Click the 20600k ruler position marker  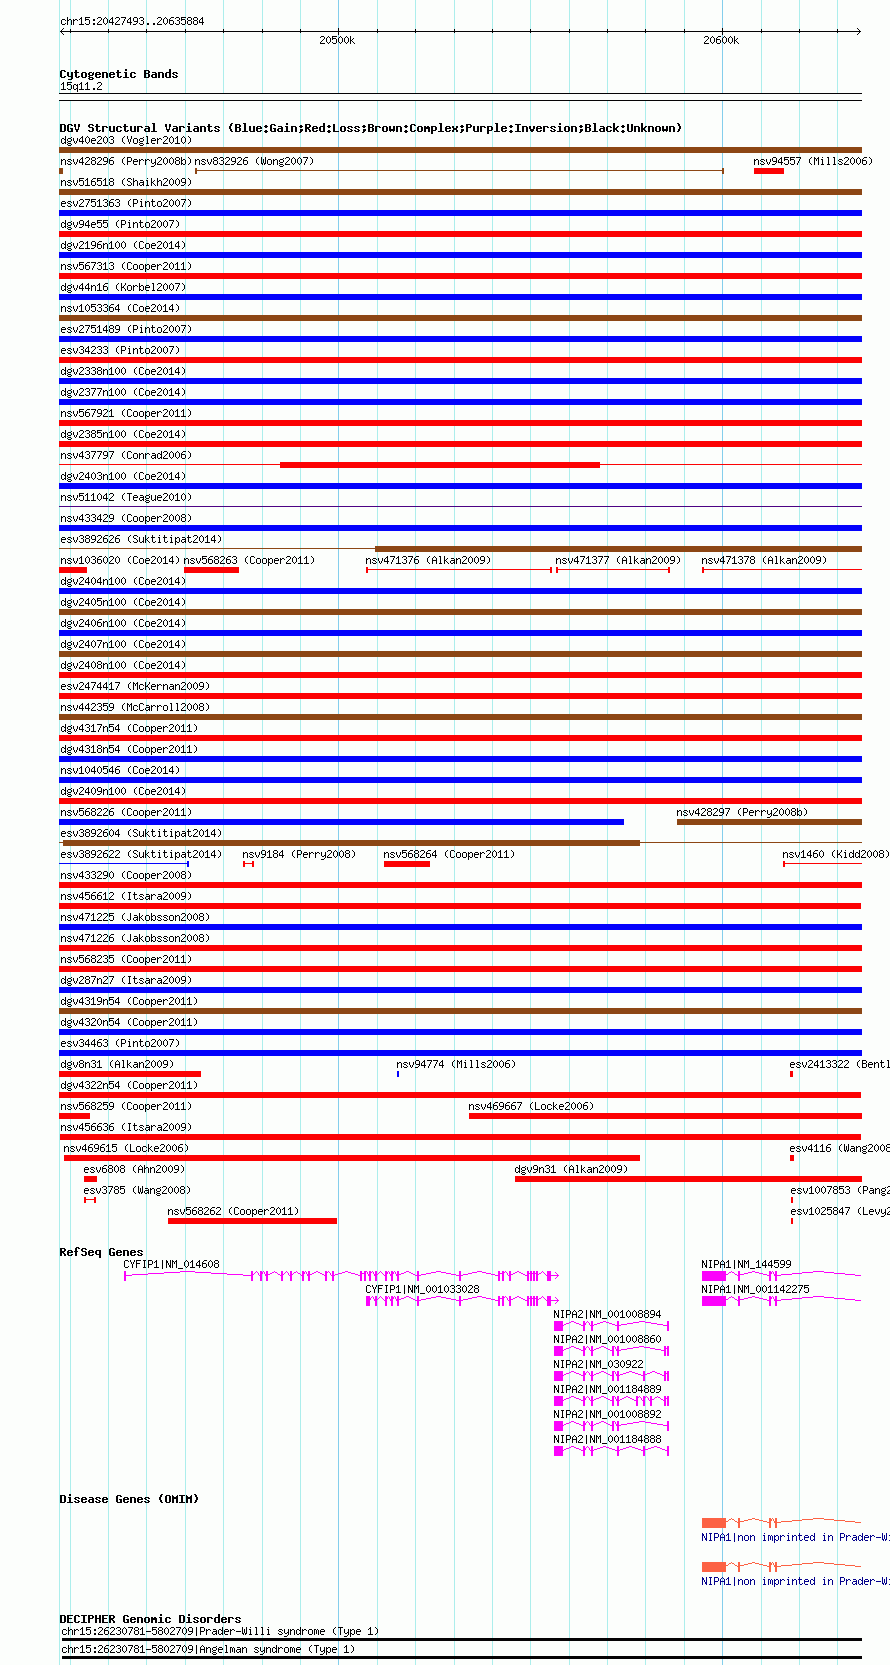721,40
